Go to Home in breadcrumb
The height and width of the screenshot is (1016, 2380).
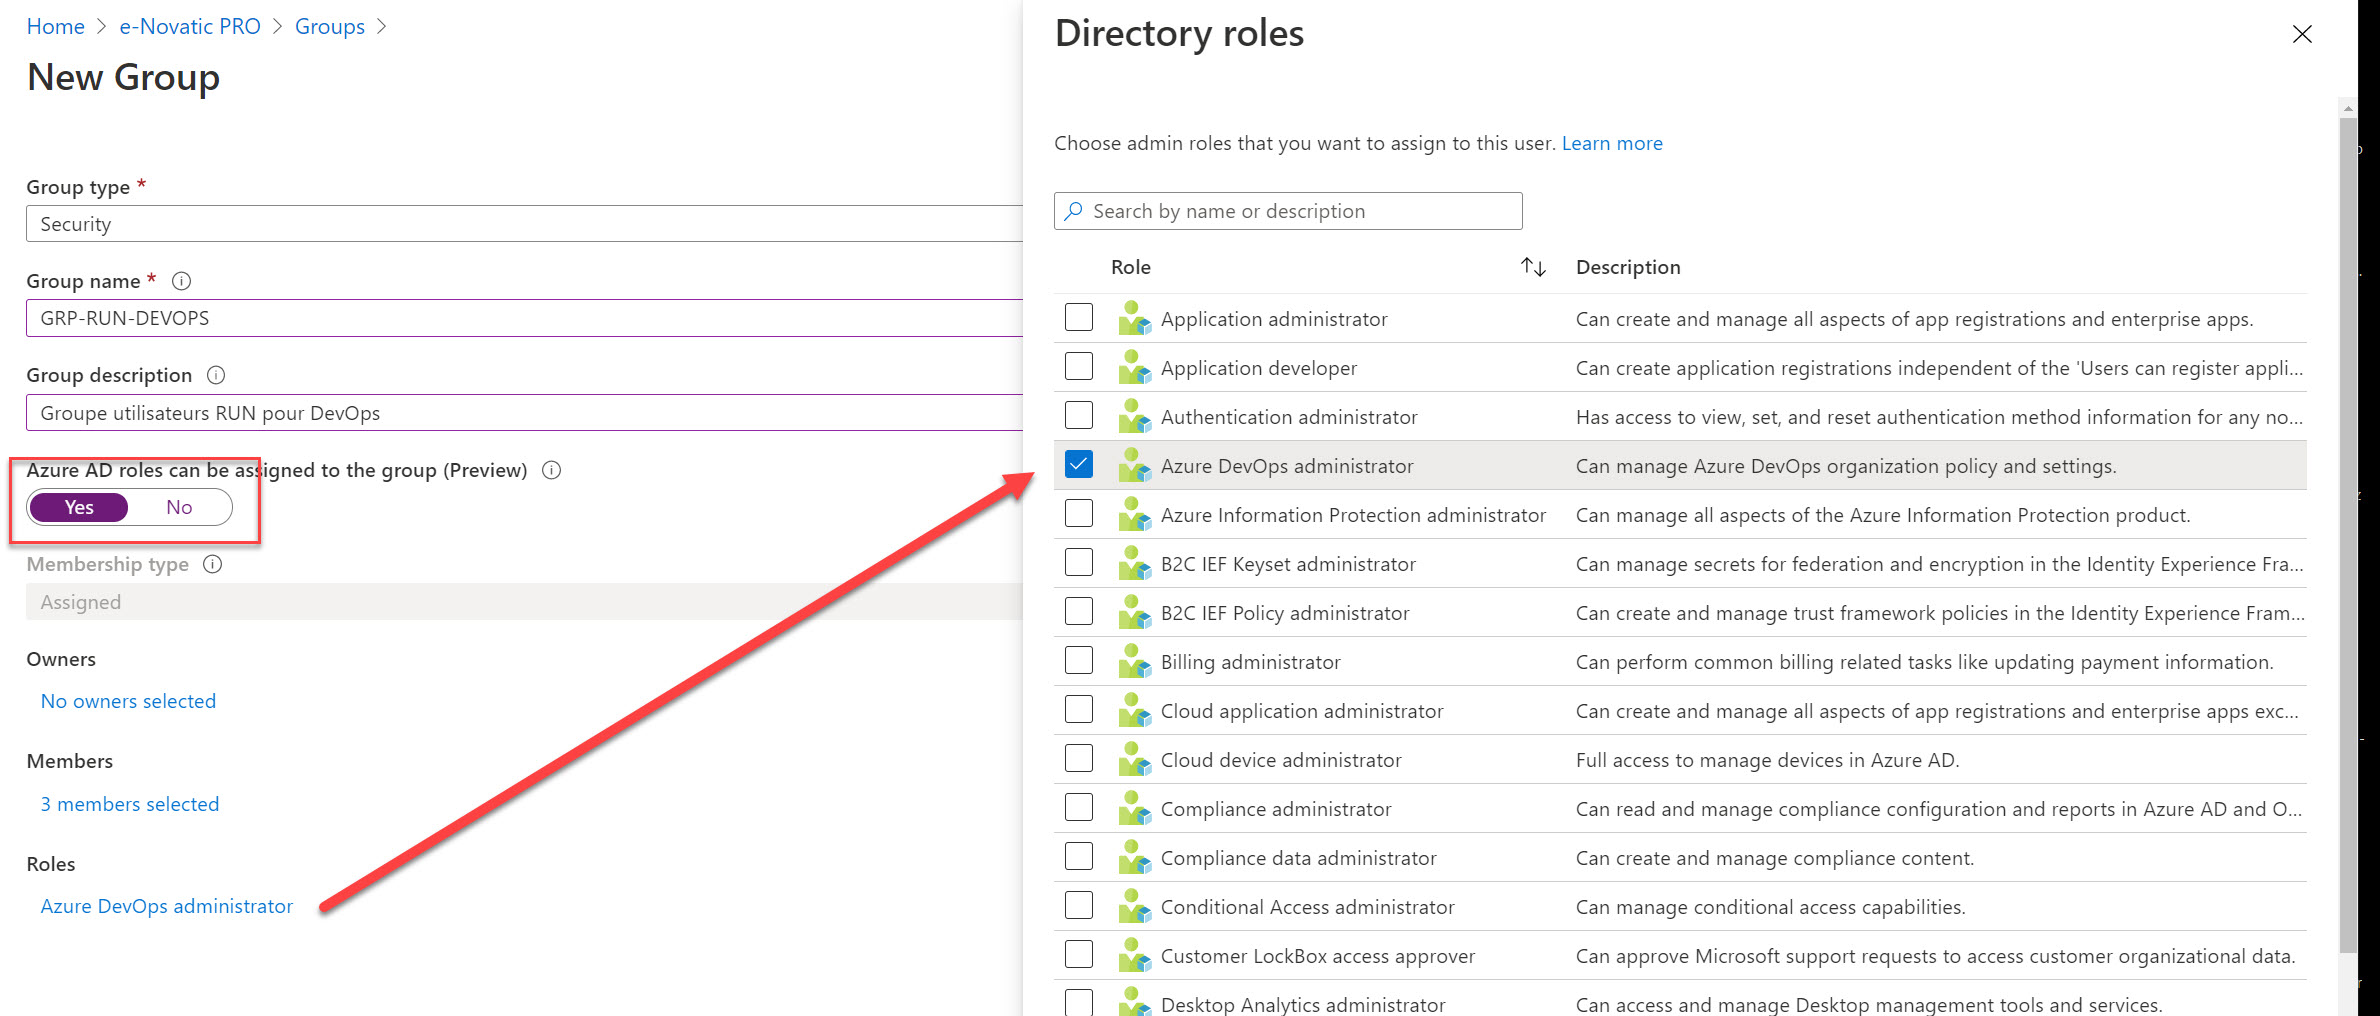point(55,27)
